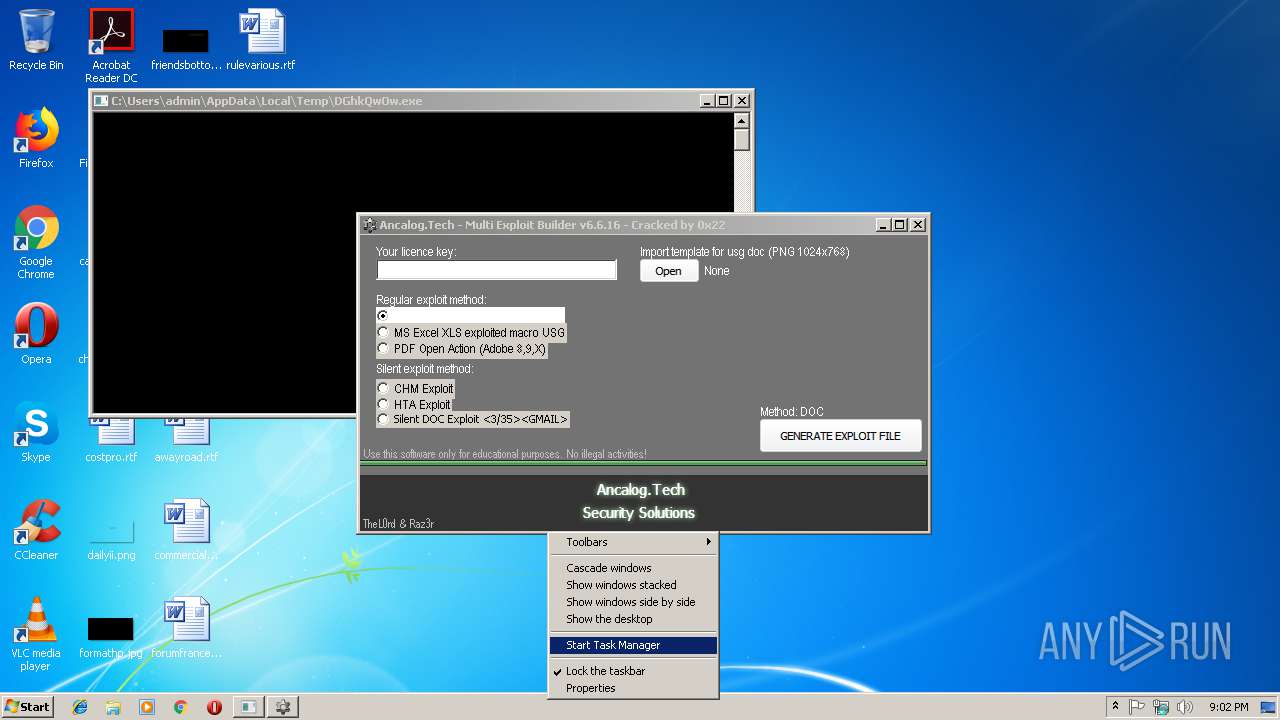The width and height of the screenshot is (1280, 720).
Task: Open the forumfrance... document icon
Action: tap(186, 628)
